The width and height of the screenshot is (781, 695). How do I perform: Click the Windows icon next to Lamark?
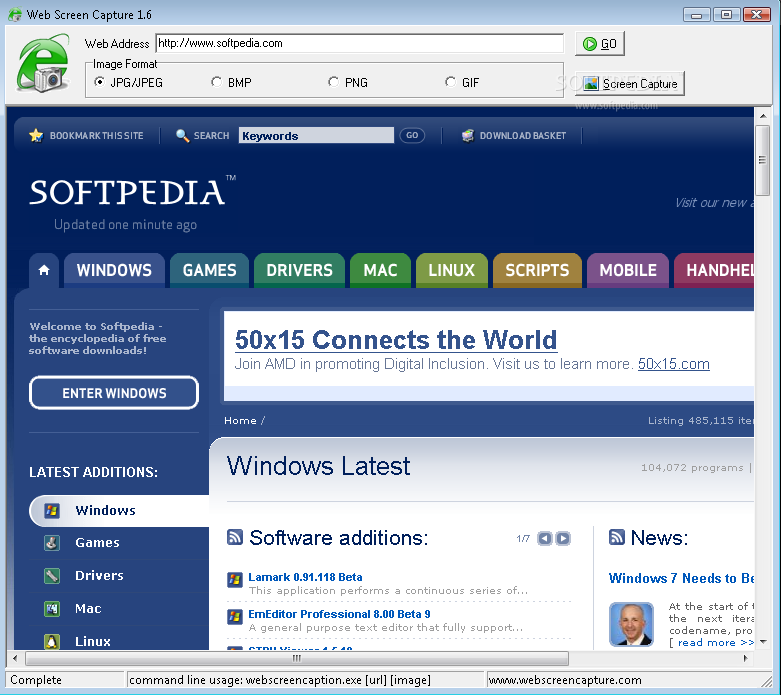(x=235, y=579)
